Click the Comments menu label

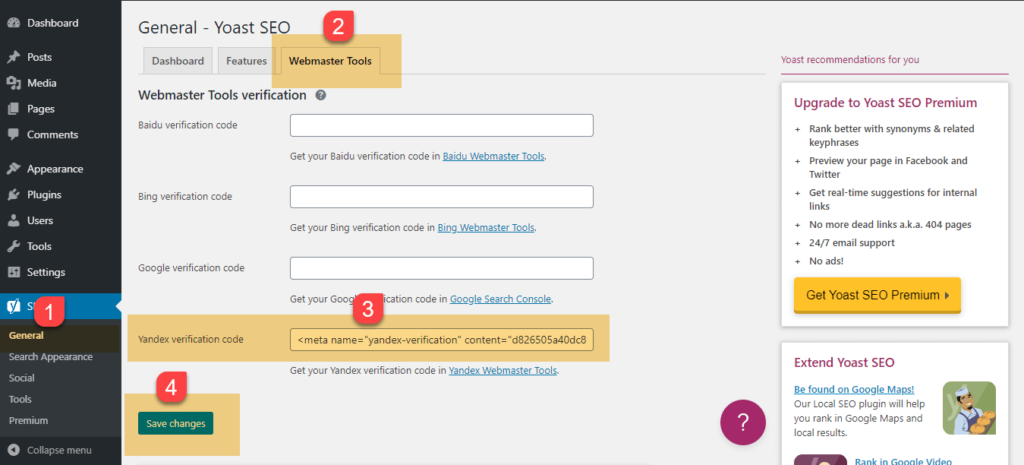tap(52, 135)
